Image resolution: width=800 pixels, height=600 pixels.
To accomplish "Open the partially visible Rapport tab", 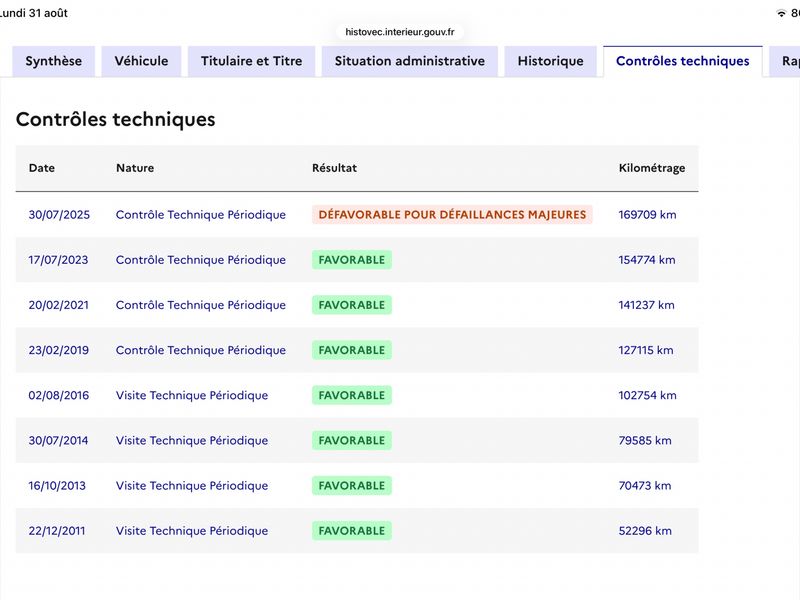I will coord(786,61).
